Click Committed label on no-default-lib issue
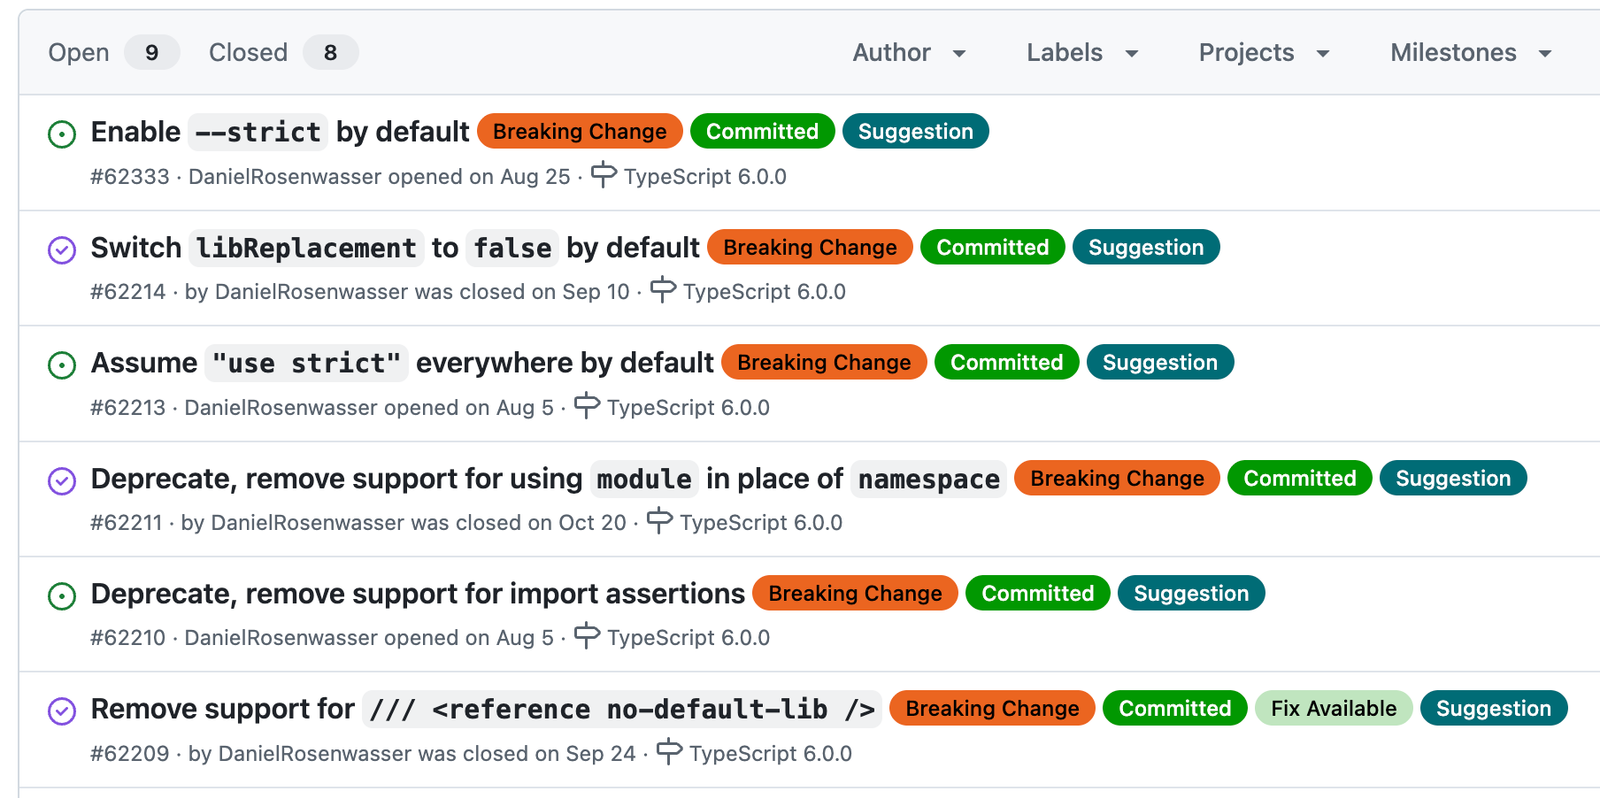The image size is (1600, 798). [x=1175, y=708]
